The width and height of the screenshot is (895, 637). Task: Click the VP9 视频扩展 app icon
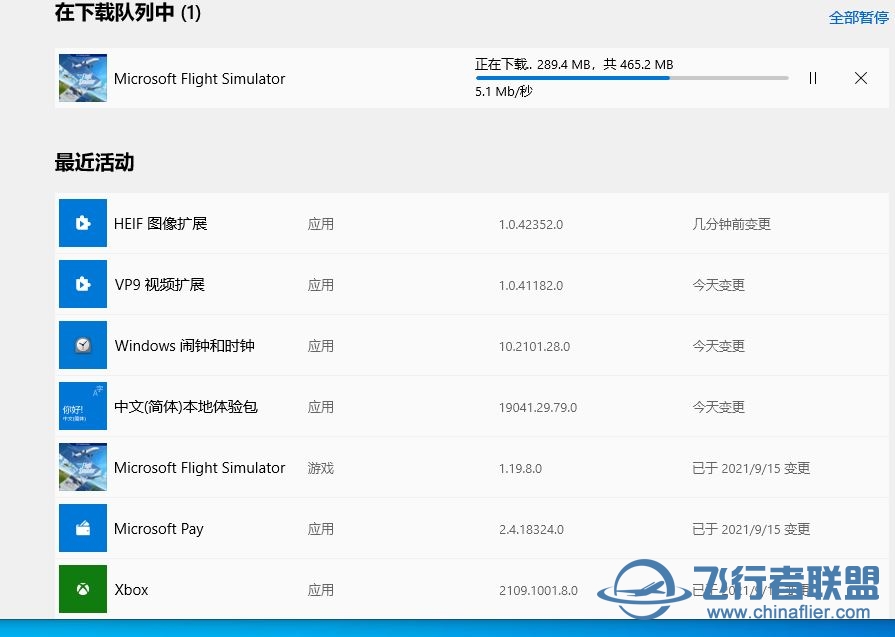pyautogui.click(x=83, y=284)
